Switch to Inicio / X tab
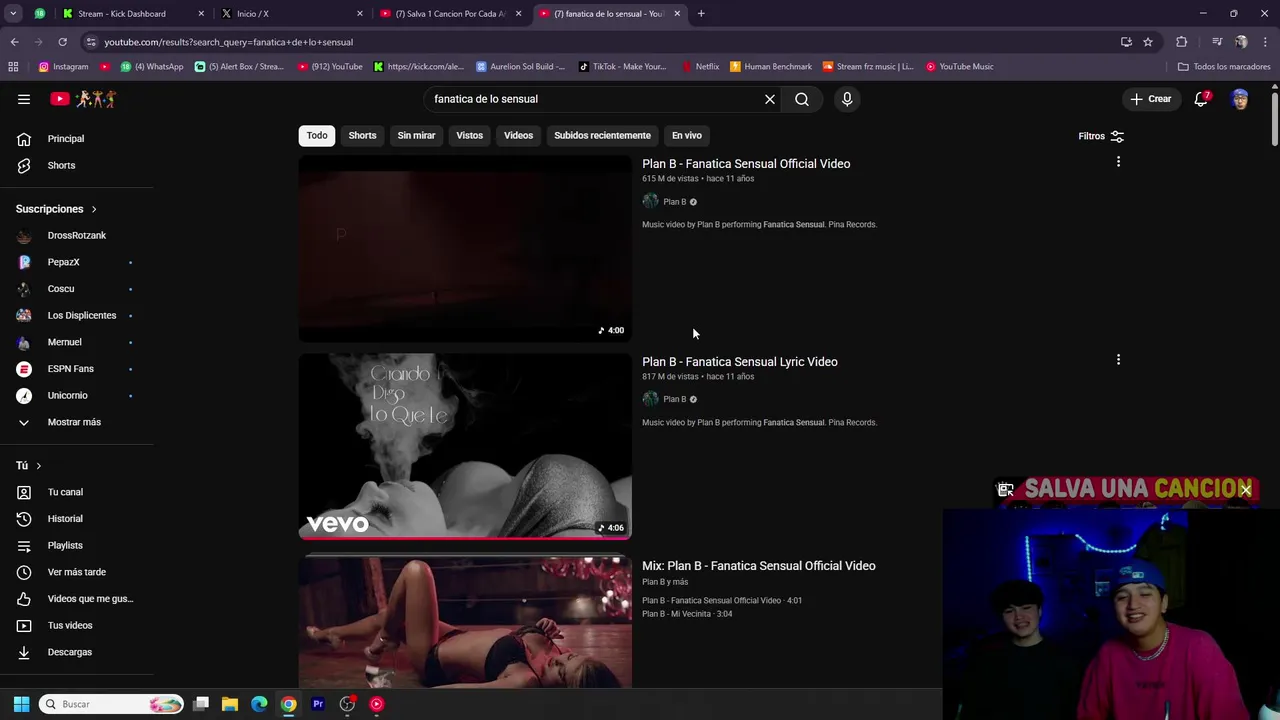The width and height of the screenshot is (1280, 720). point(290,14)
